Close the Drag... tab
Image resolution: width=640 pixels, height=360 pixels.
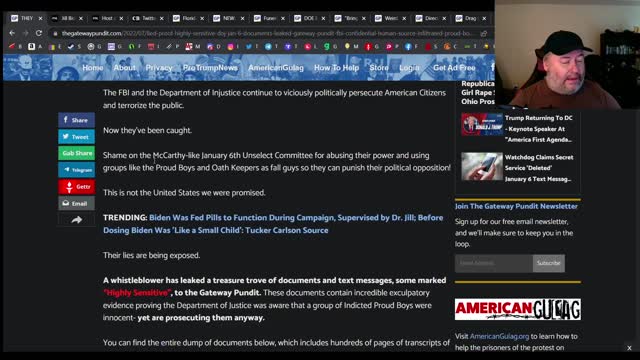click(x=484, y=18)
